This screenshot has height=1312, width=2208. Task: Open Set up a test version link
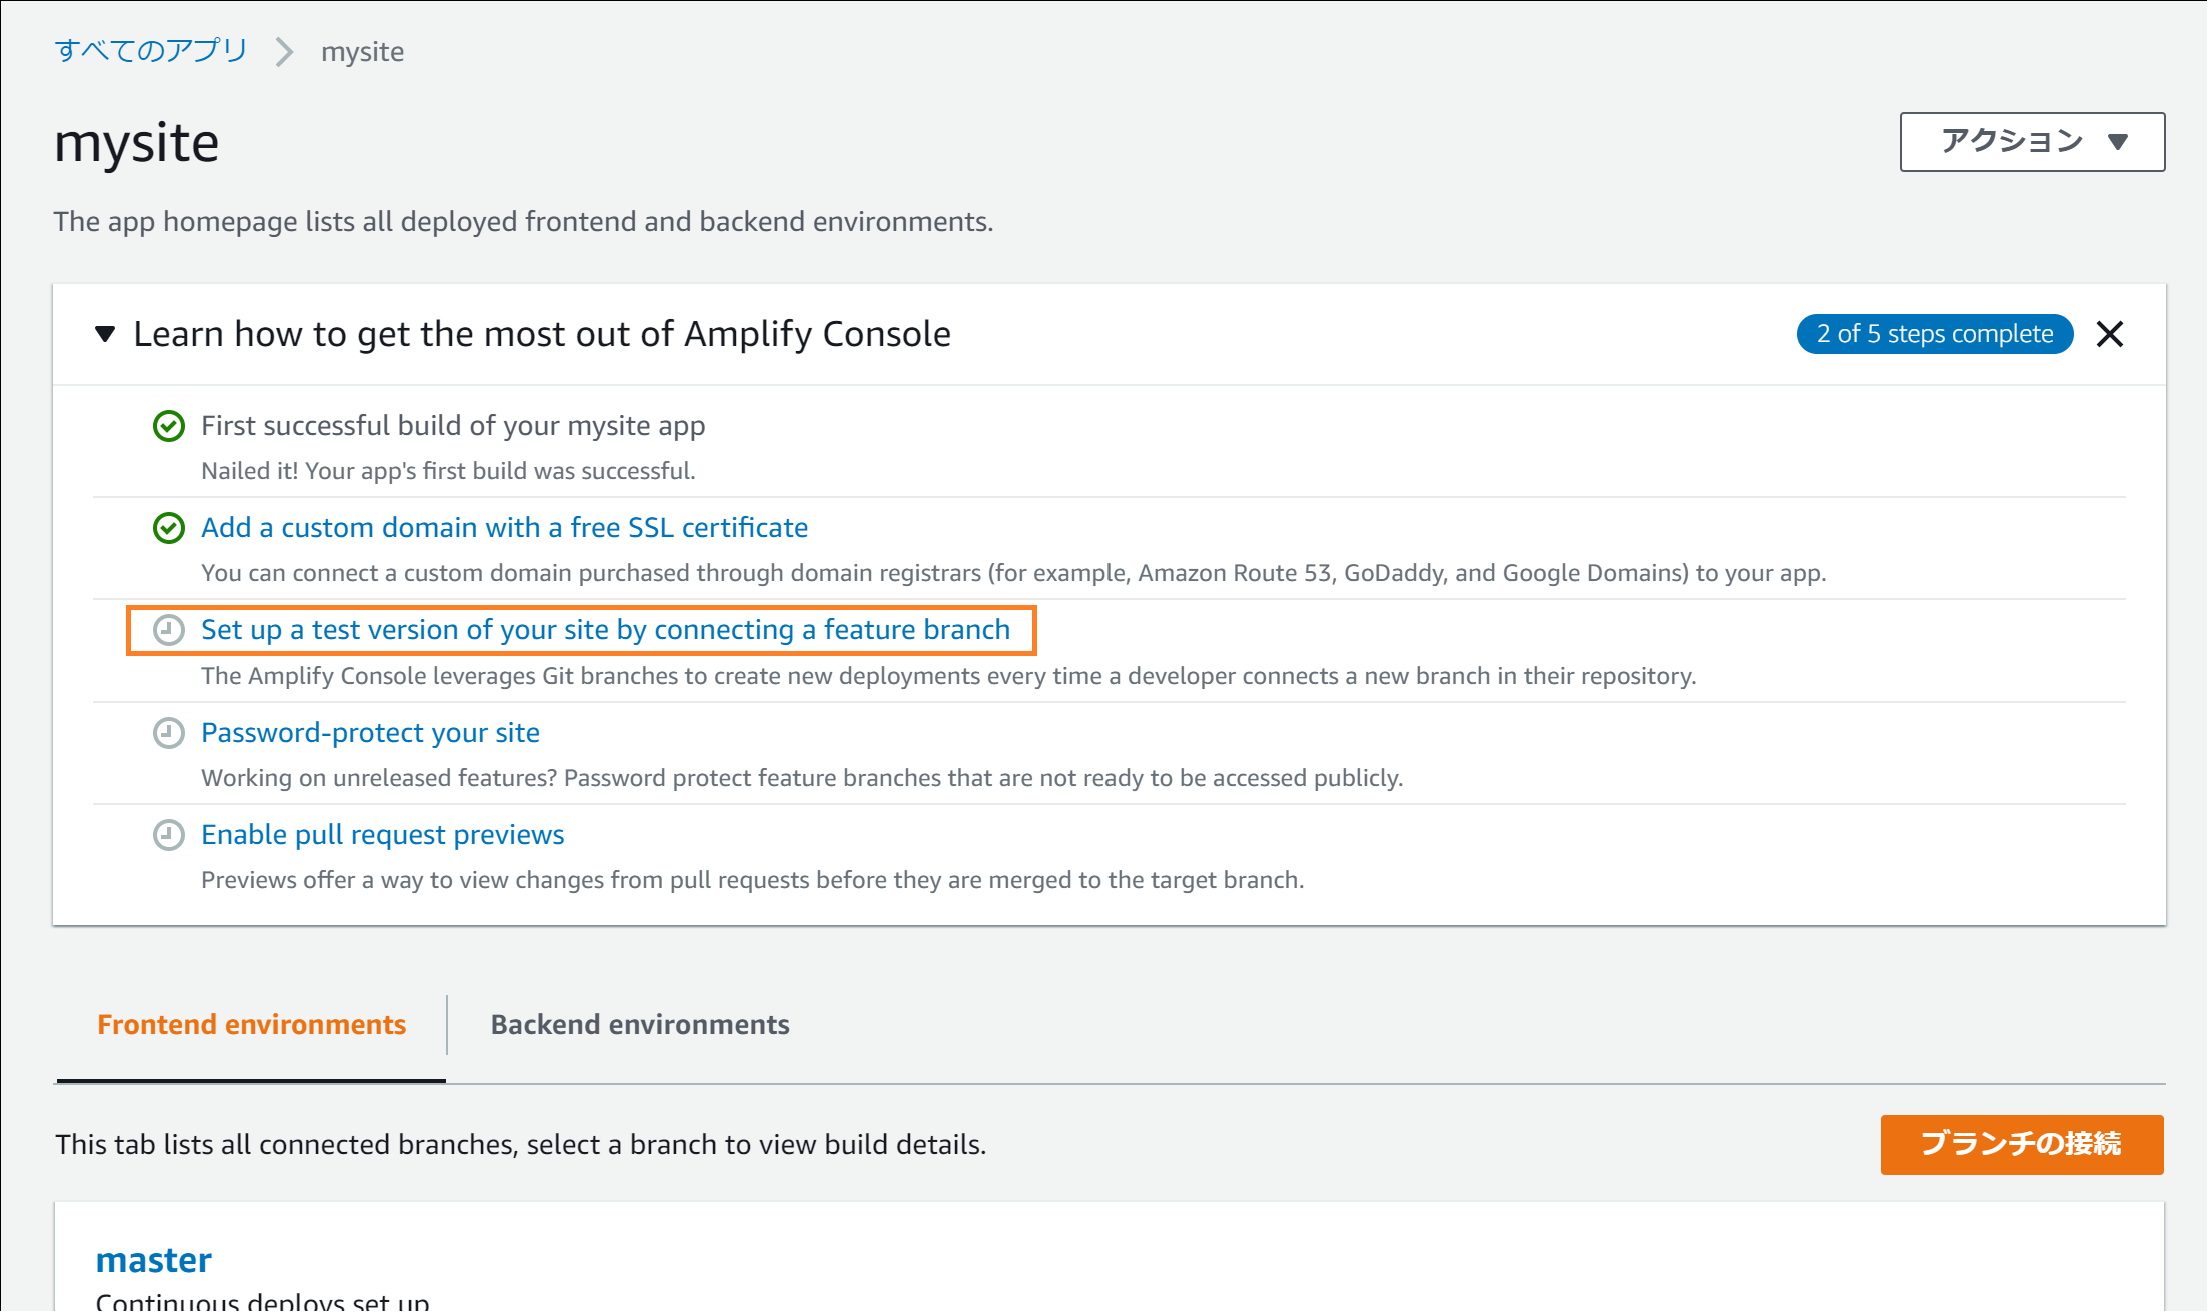click(x=606, y=630)
